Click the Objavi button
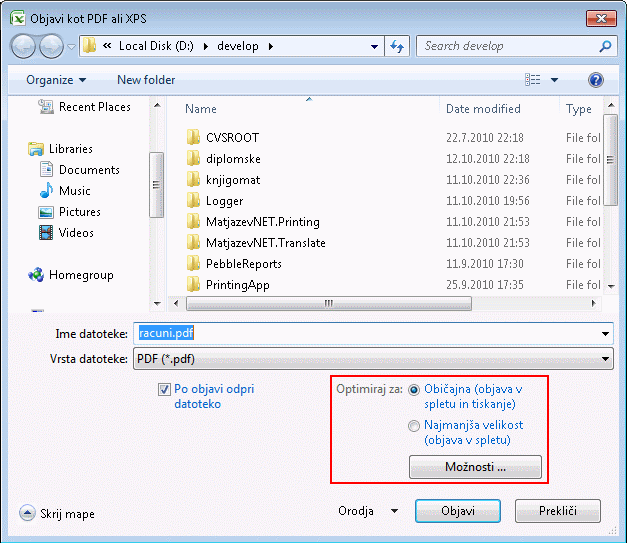This screenshot has height=543, width=627. click(x=458, y=511)
